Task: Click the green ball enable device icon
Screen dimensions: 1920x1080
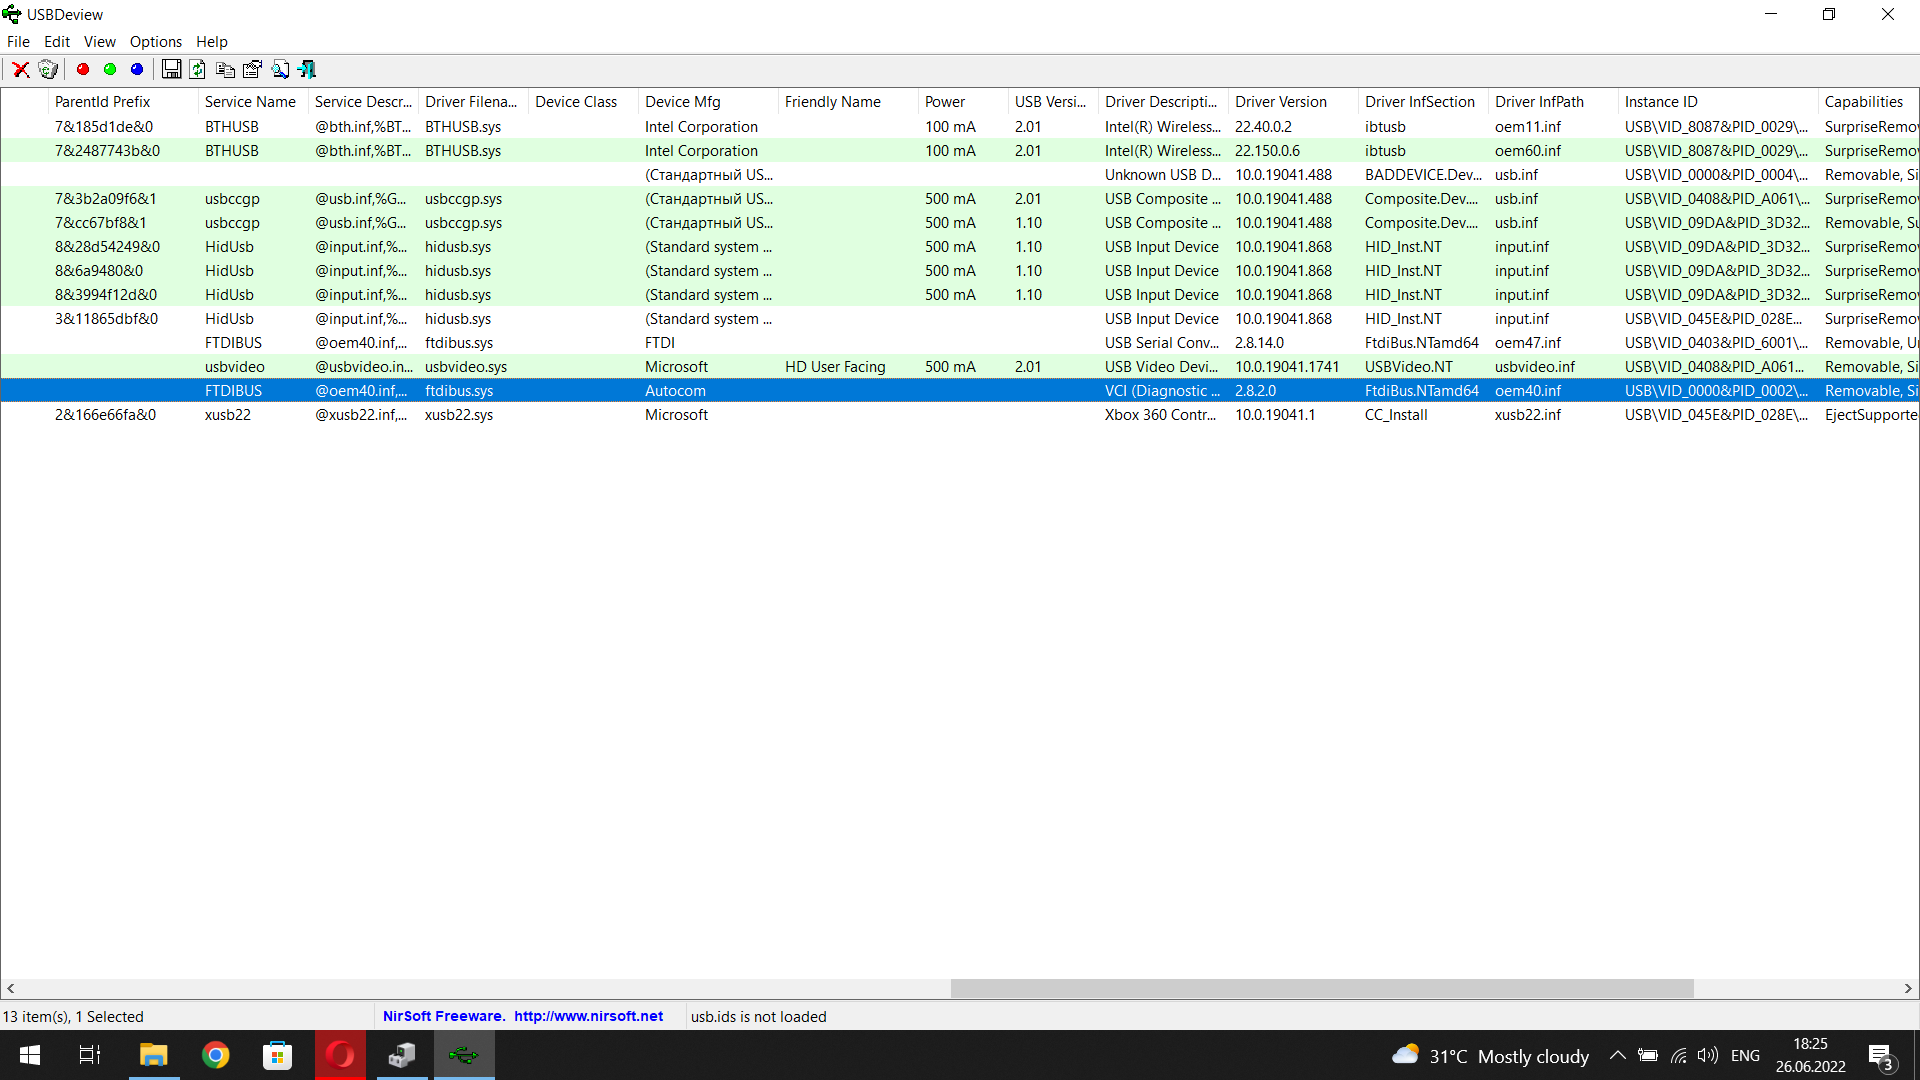Action: [110, 69]
